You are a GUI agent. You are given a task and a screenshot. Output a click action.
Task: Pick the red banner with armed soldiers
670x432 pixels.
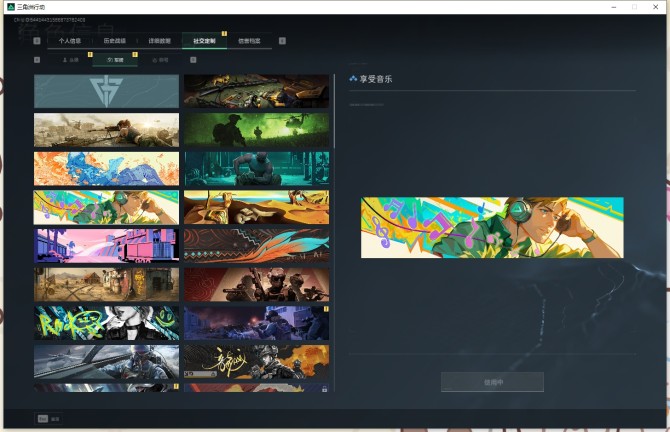click(256, 285)
